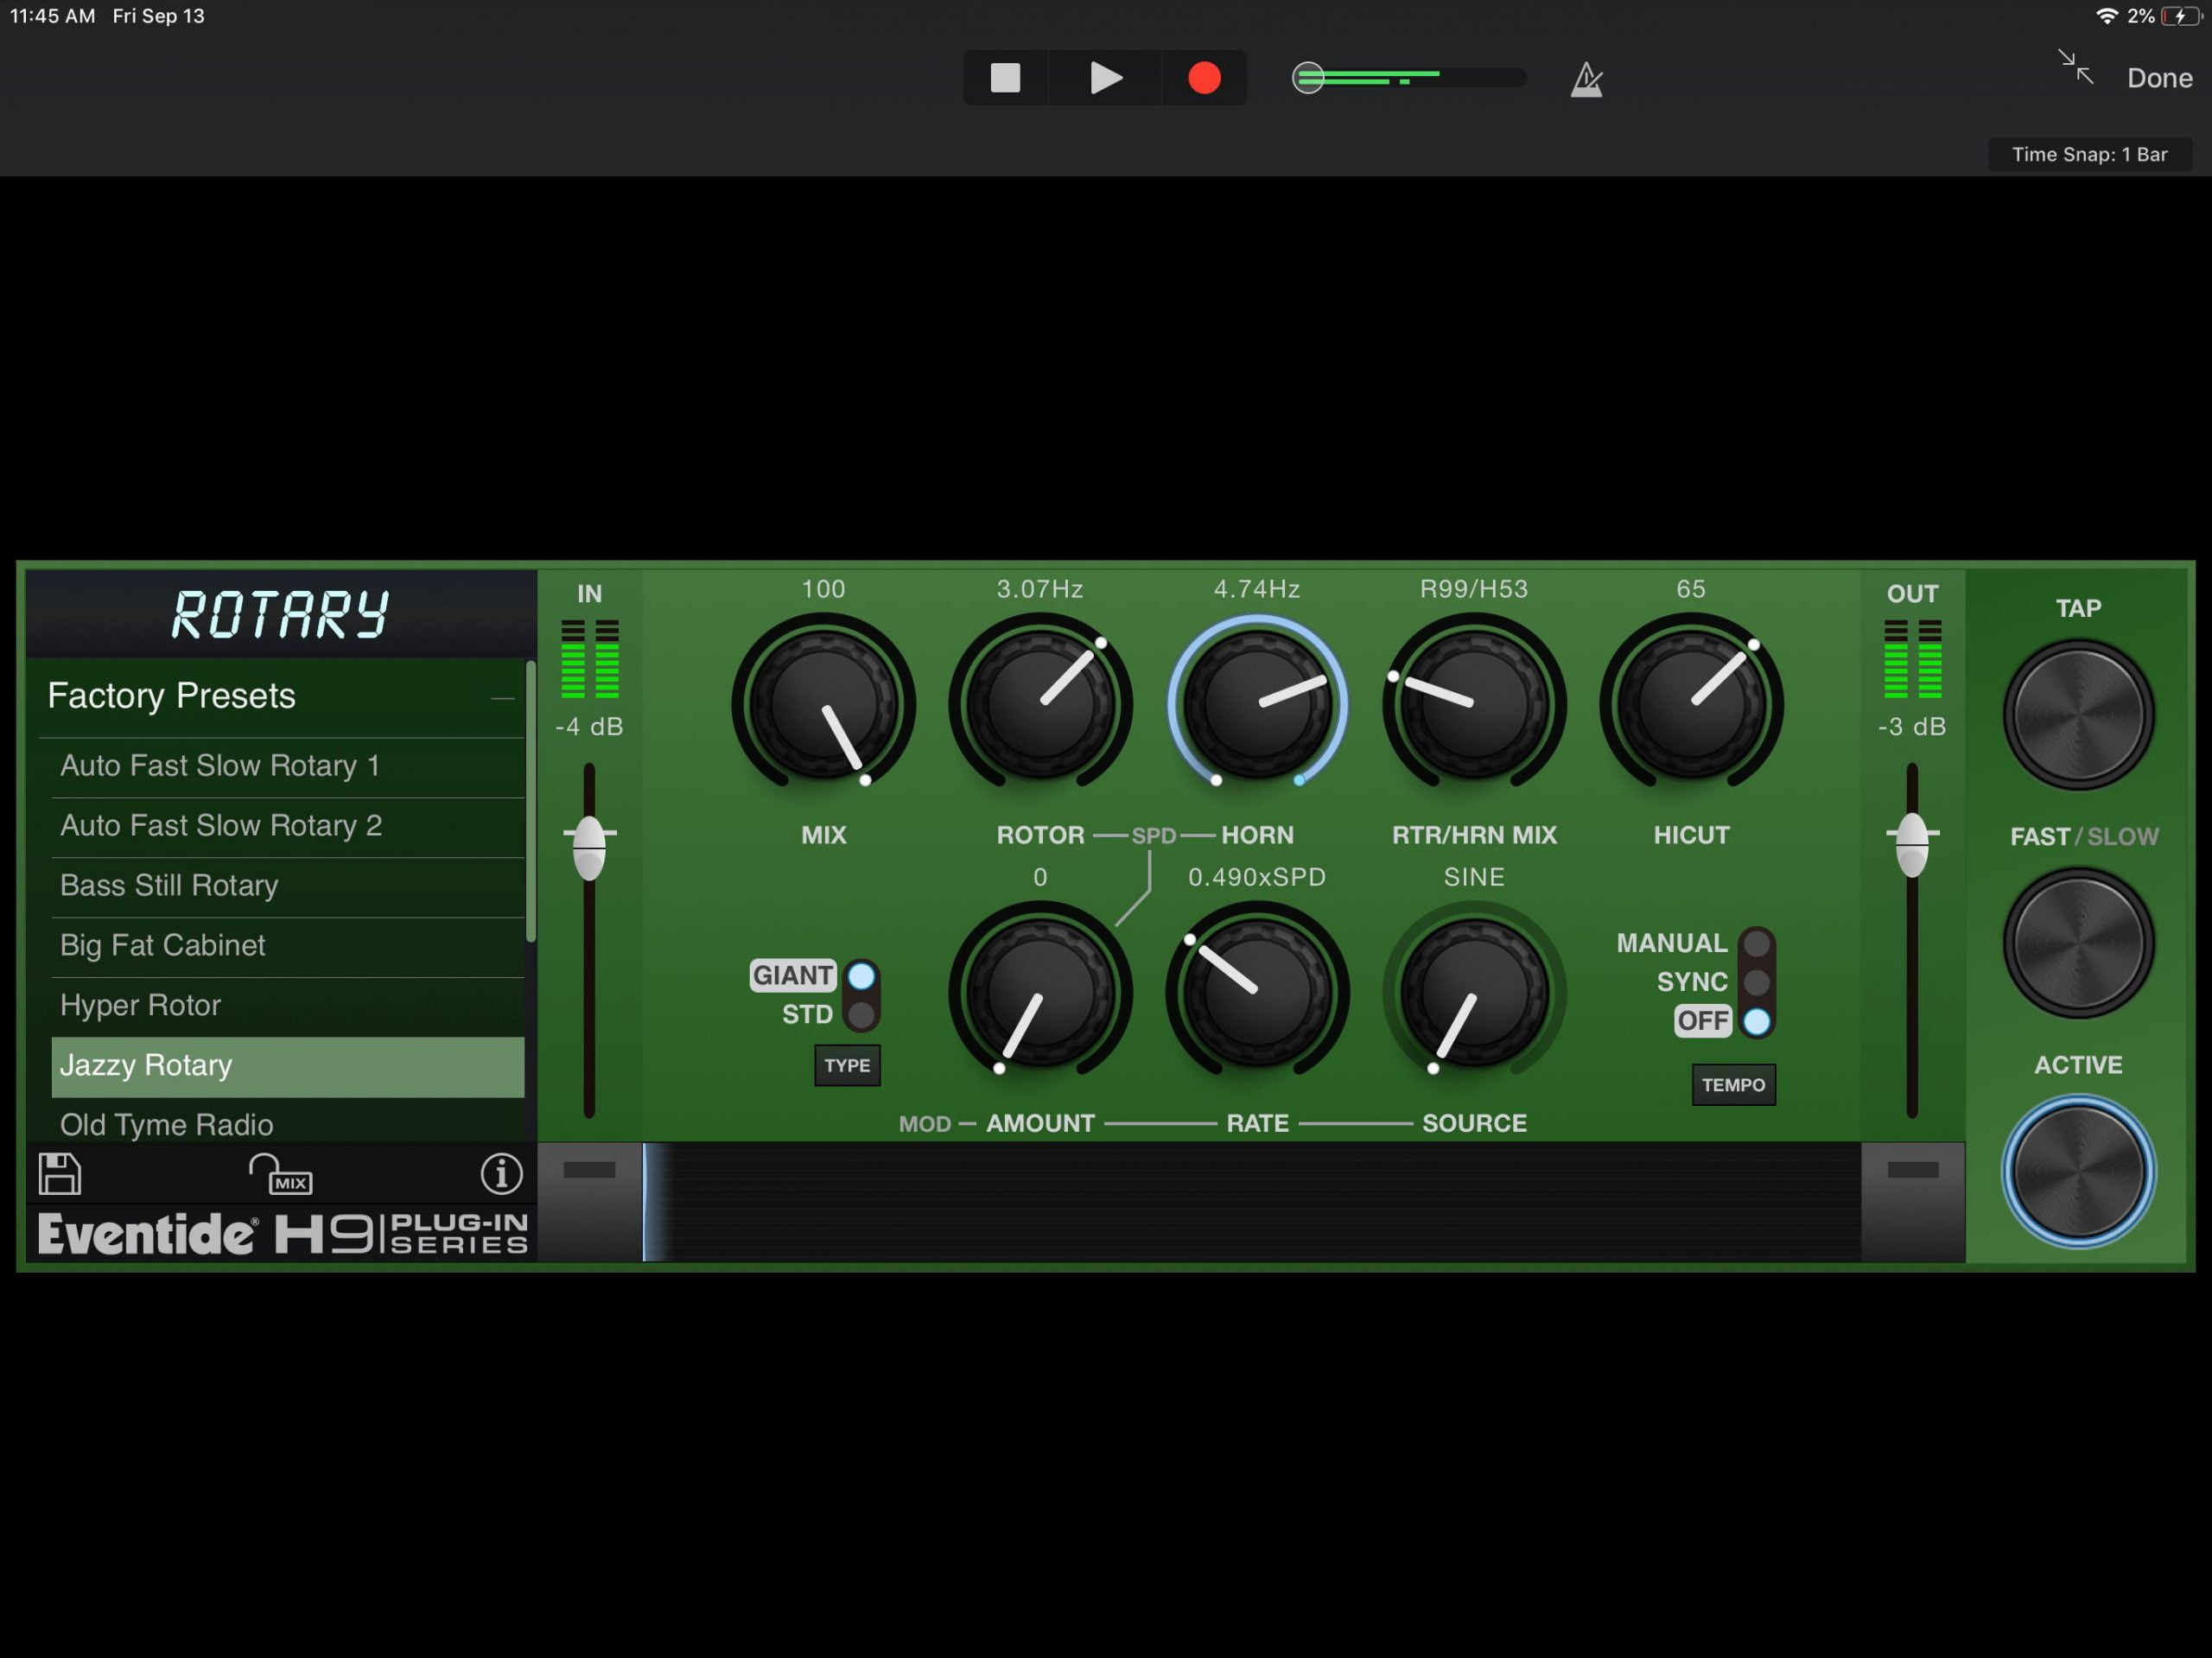The image size is (2212, 1658).
Task: Click the HORN speed knob
Action: pos(1257,704)
